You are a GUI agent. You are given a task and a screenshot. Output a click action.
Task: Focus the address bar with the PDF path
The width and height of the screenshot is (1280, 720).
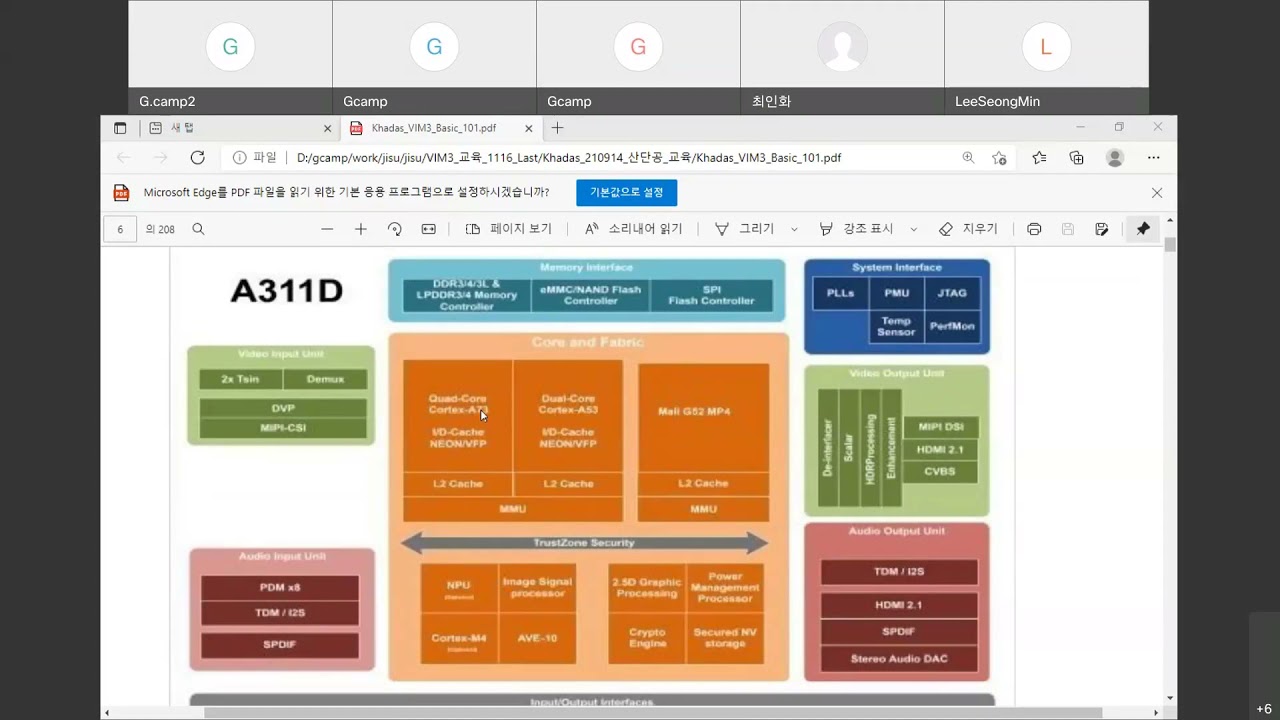(x=568, y=158)
